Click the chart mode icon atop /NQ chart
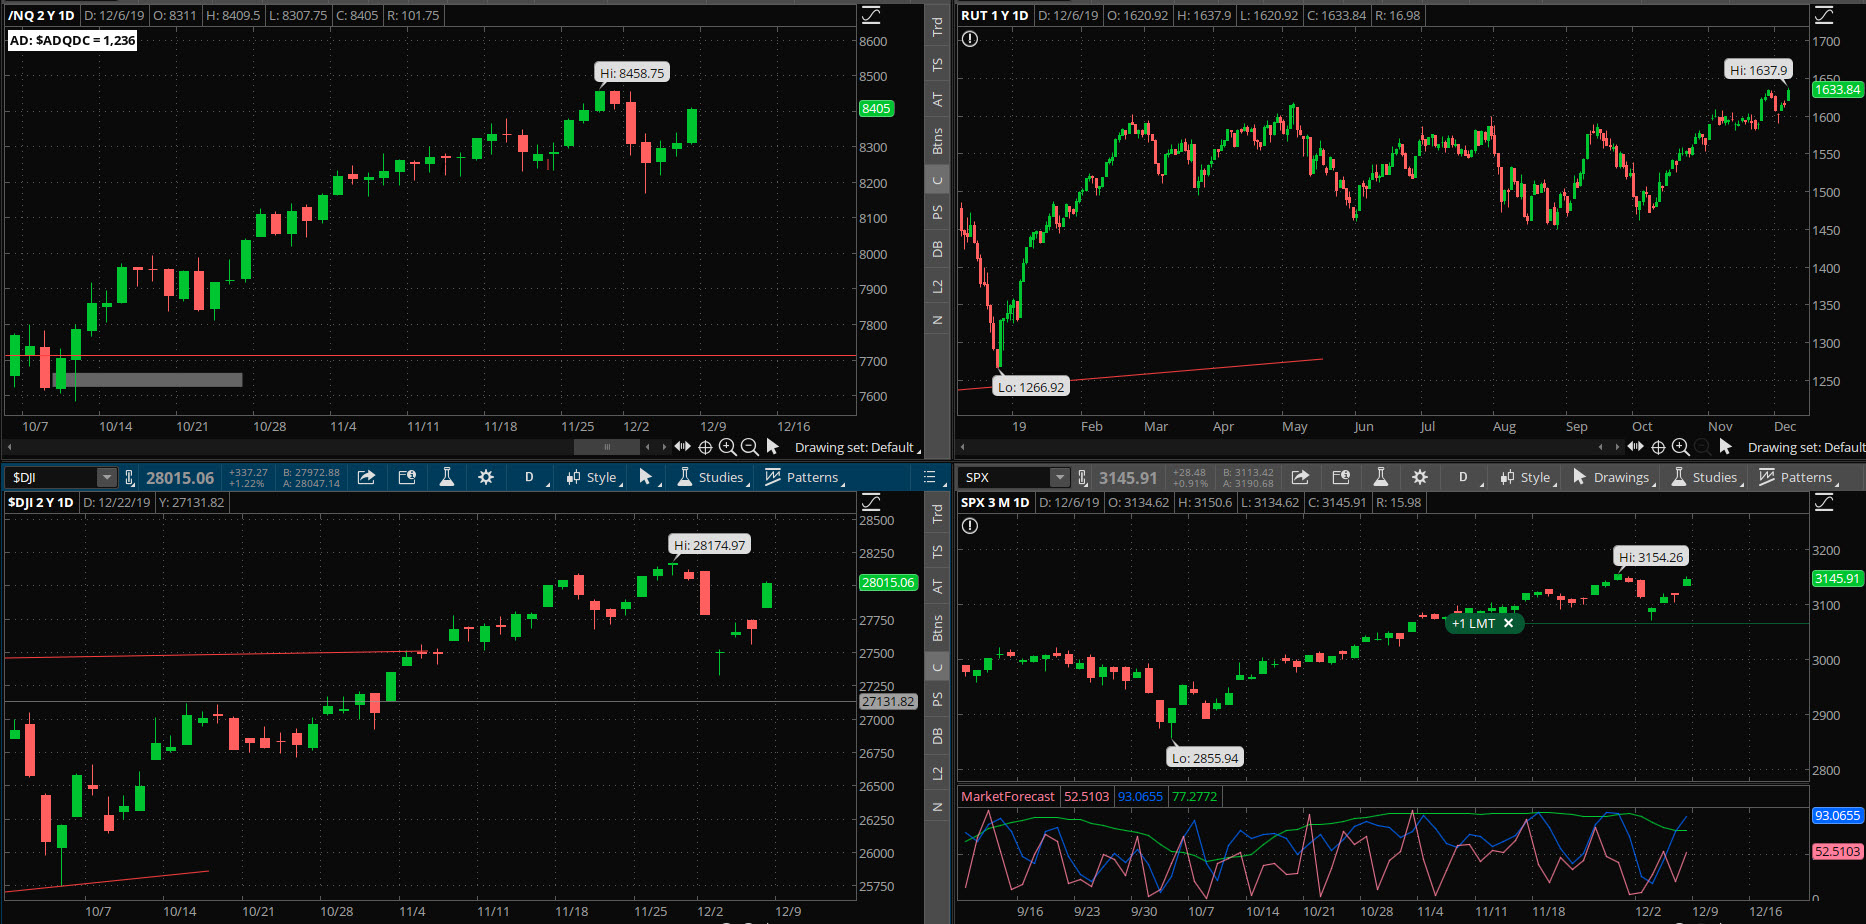Image resolution: width=1866 pixels, height=924 pixels. 871,15
